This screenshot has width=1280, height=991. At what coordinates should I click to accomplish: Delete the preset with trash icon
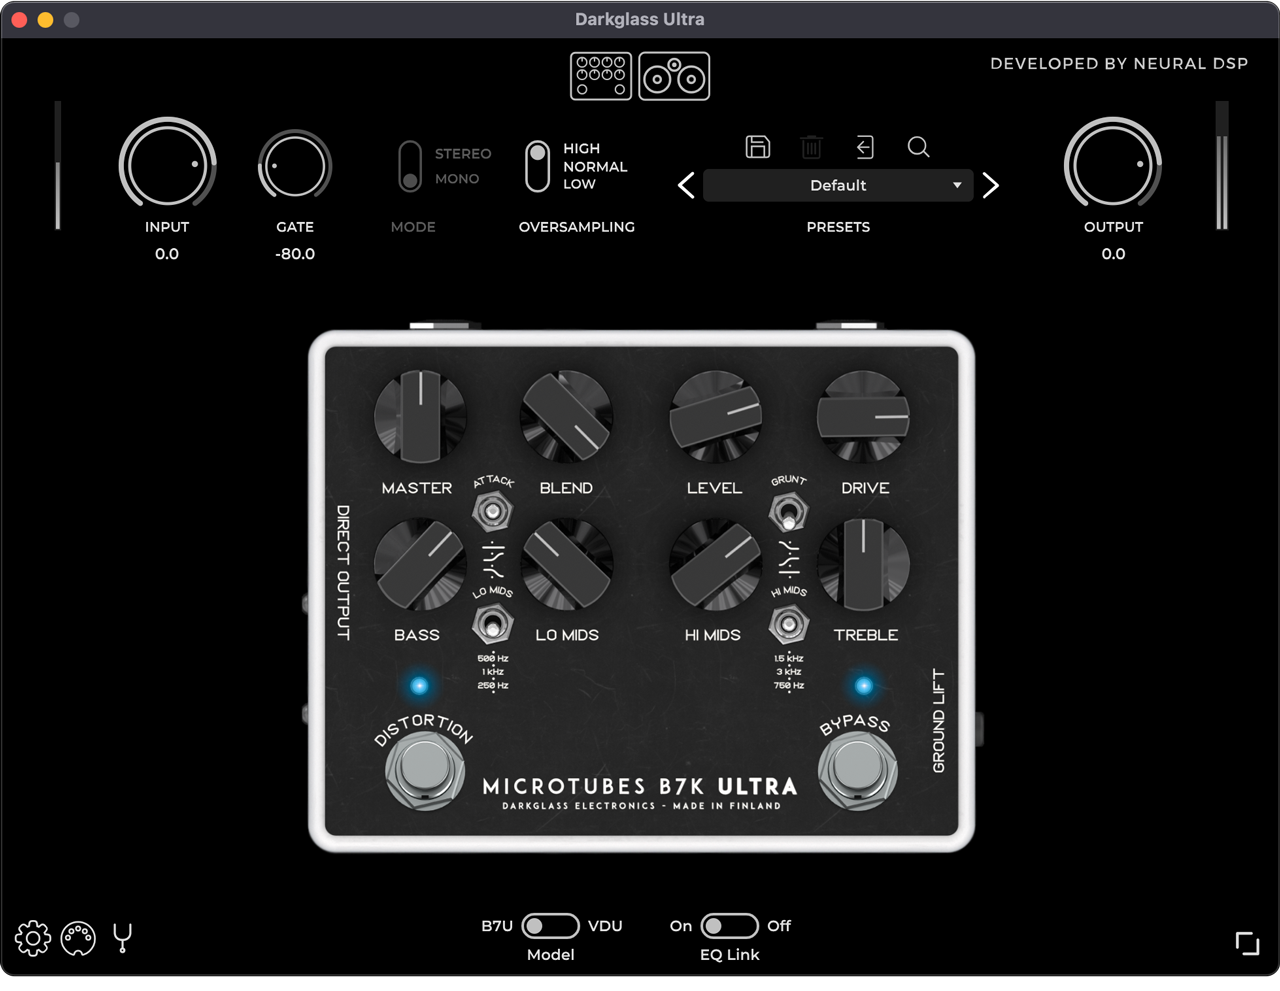(x=812, y=147)
